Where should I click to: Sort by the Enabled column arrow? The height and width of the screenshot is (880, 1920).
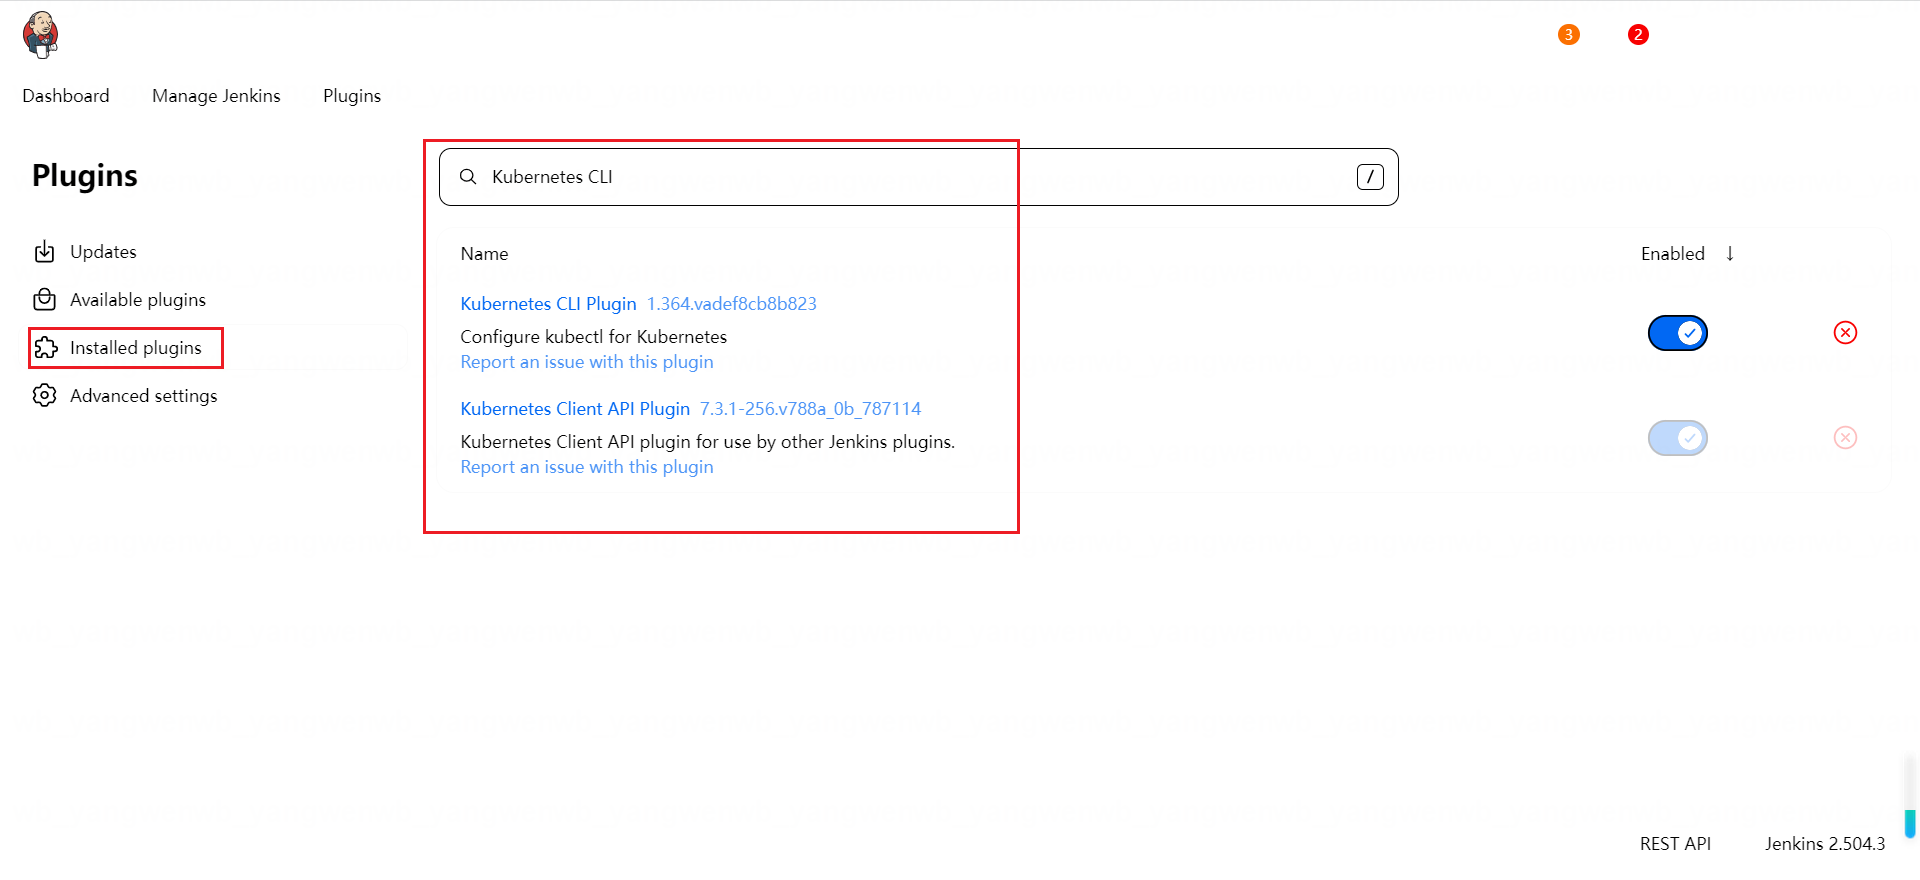[x=1730, y=254]
